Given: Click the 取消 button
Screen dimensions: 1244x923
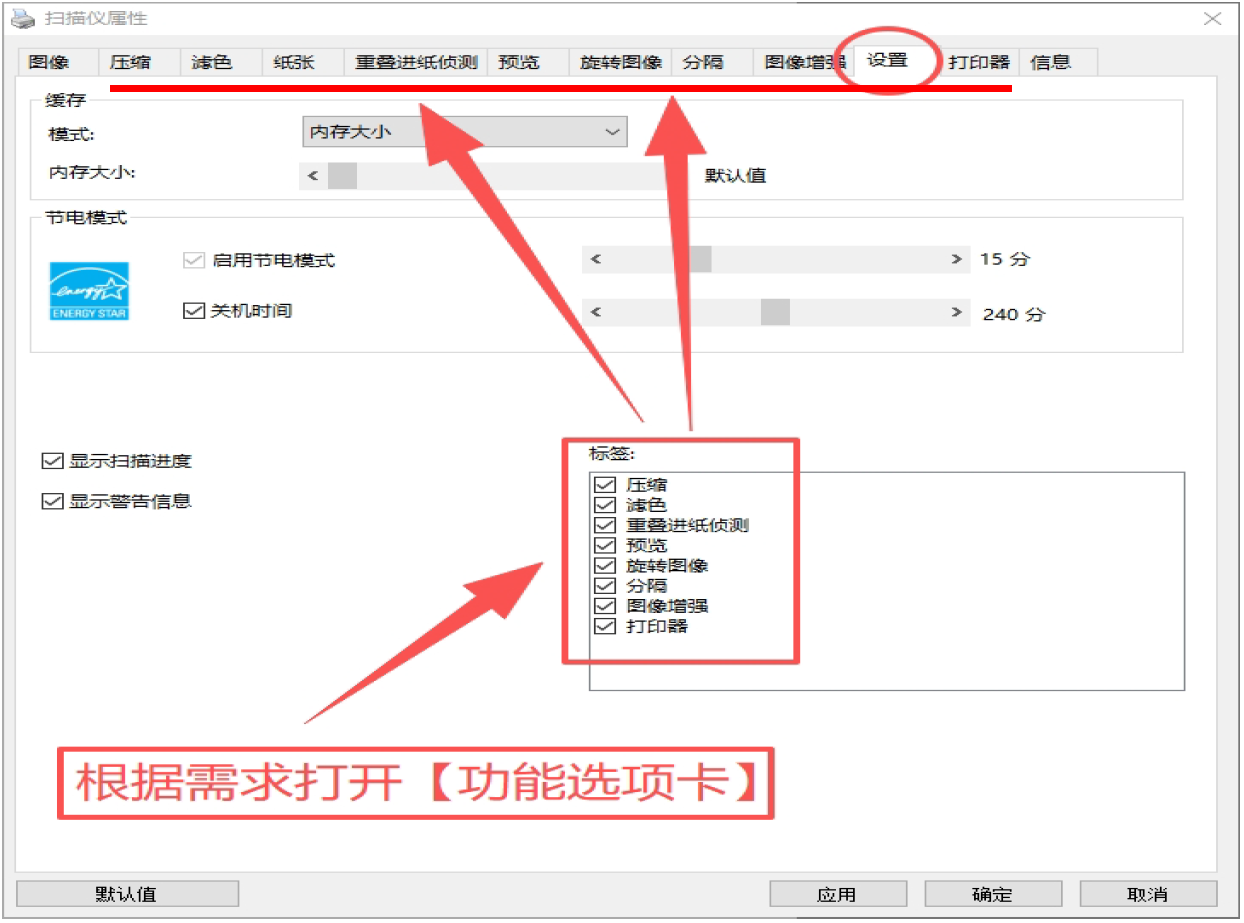Looking at the screenshot, I should (x=1149, y=894).
